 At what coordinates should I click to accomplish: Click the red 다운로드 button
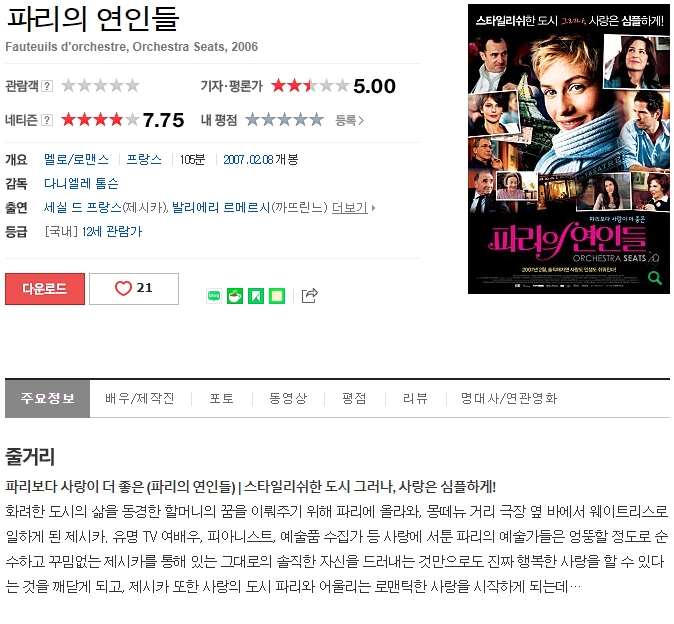pyautogui.click(x=45, y=289)
